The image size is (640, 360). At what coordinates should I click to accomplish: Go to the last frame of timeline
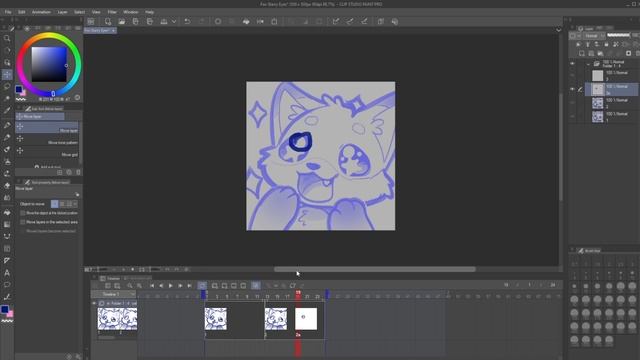pos(189,286)
